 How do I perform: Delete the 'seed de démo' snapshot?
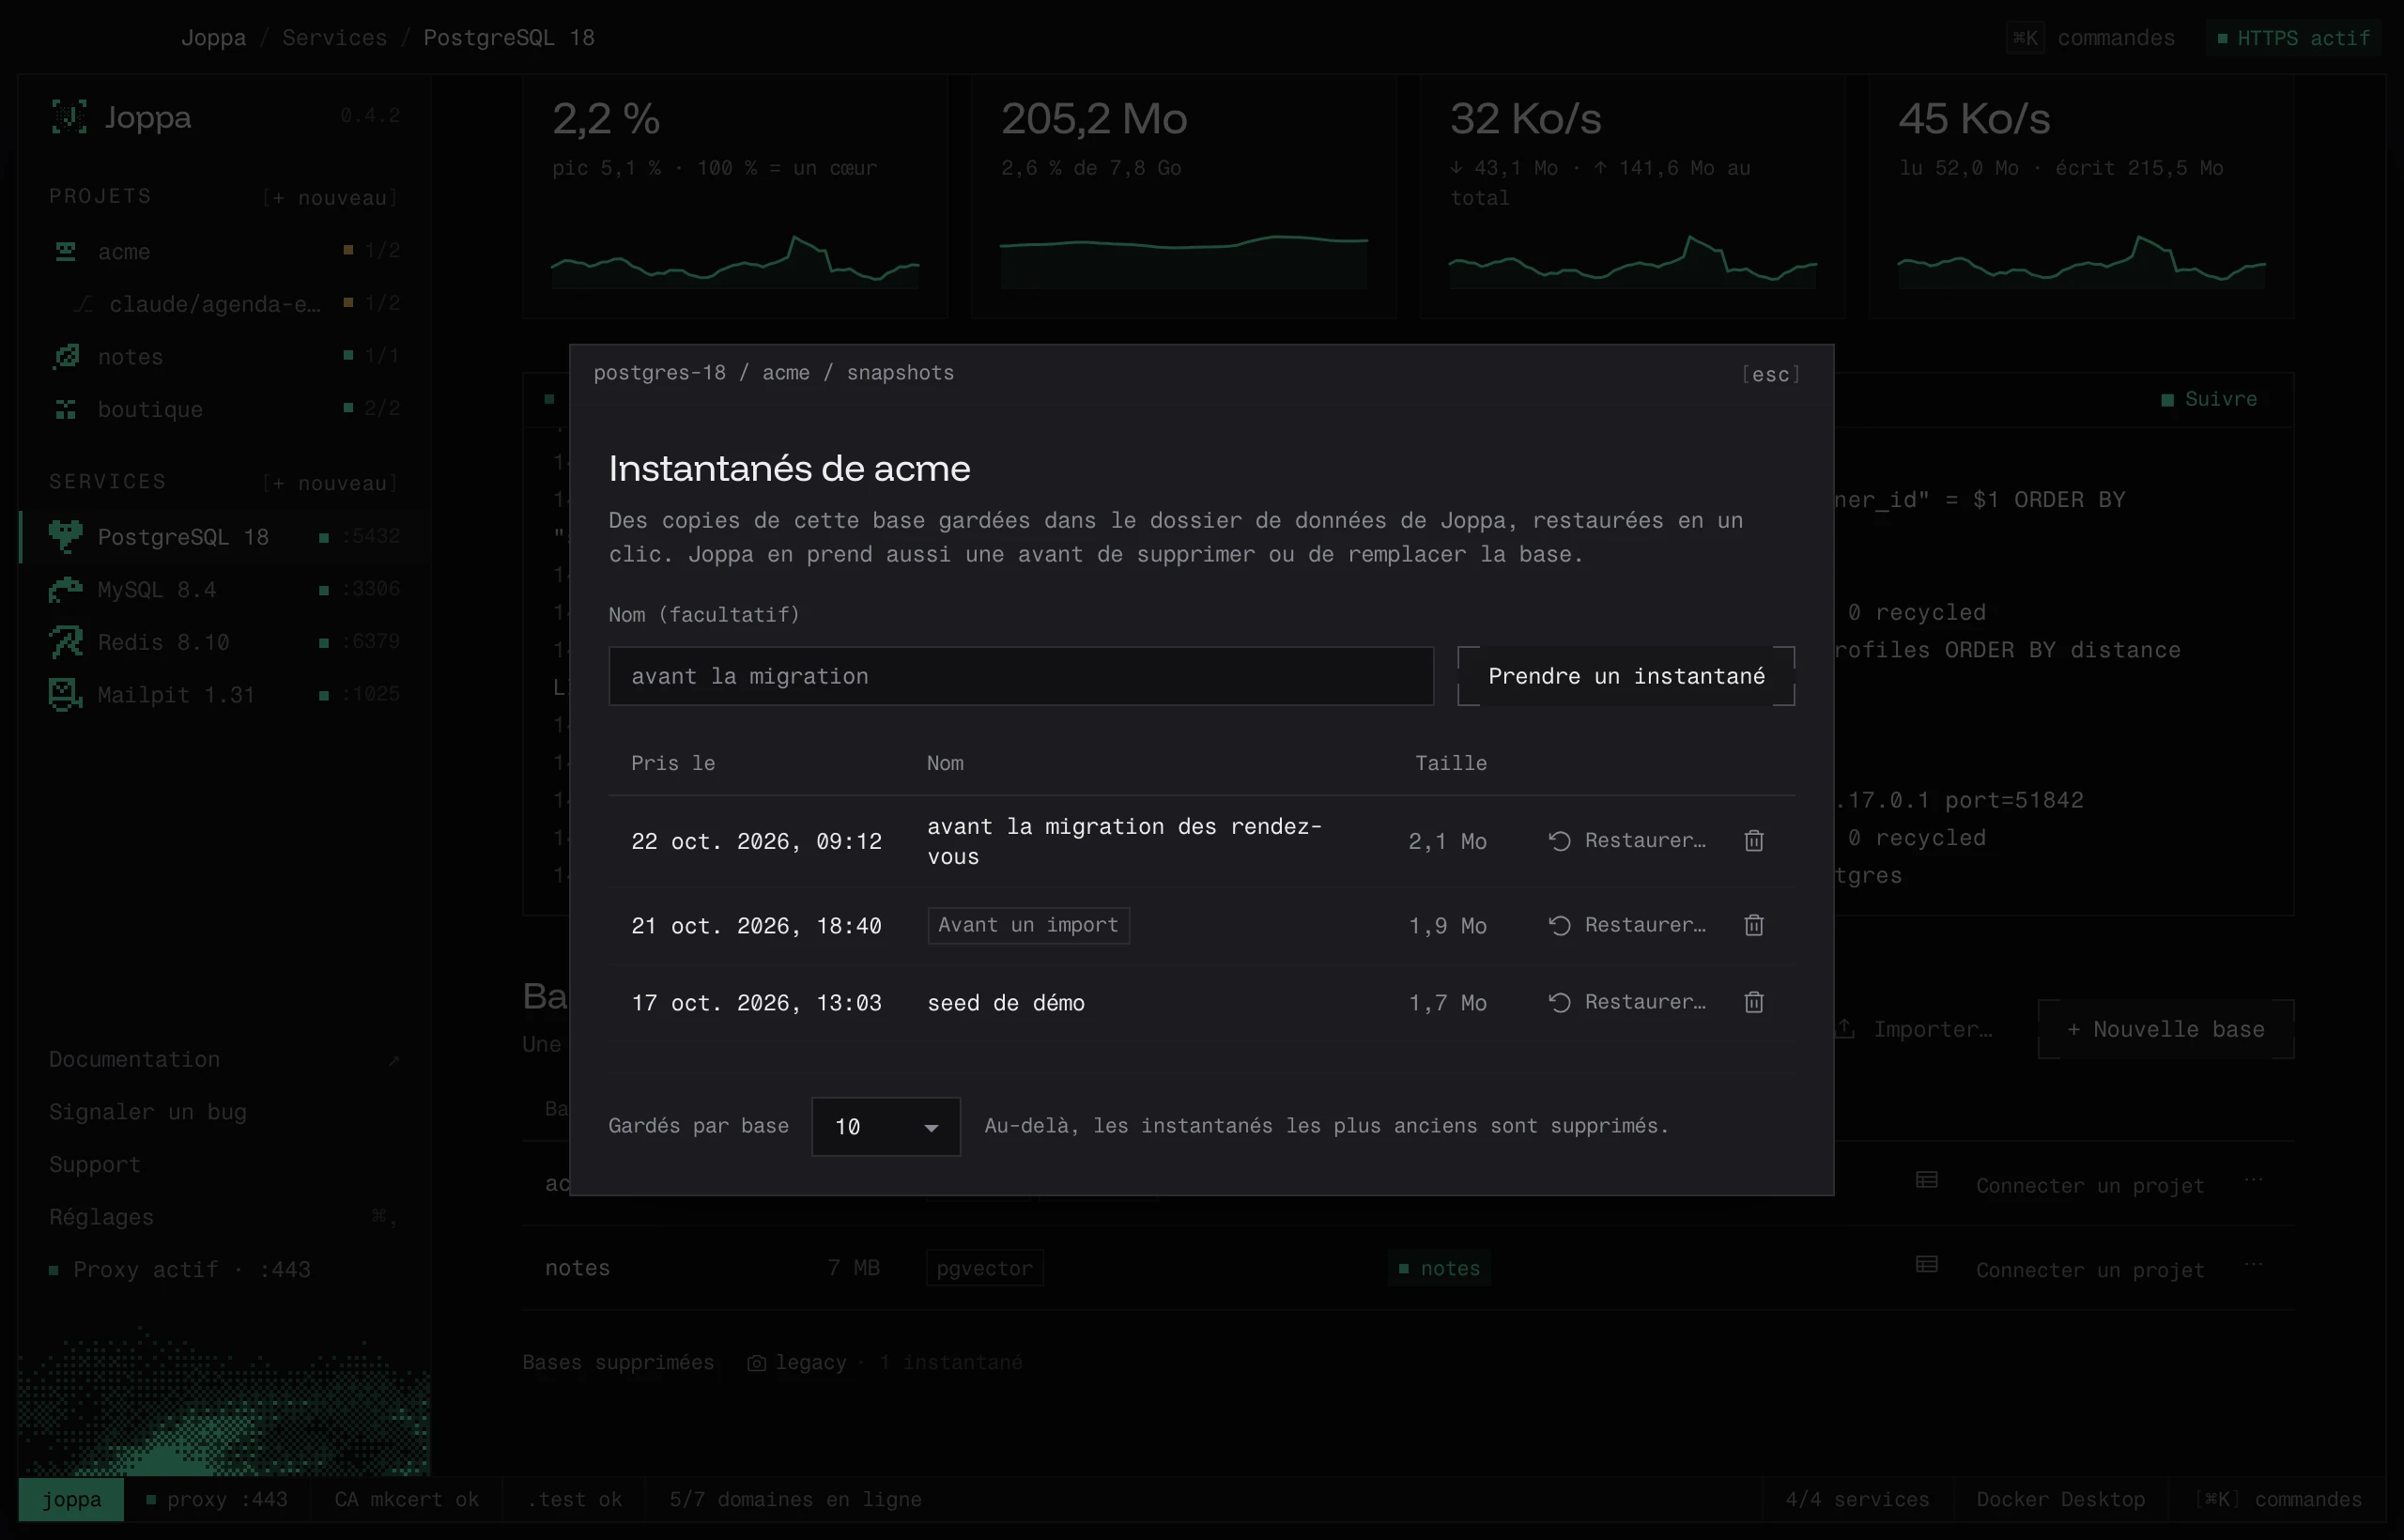[x=1753, y=1002]
